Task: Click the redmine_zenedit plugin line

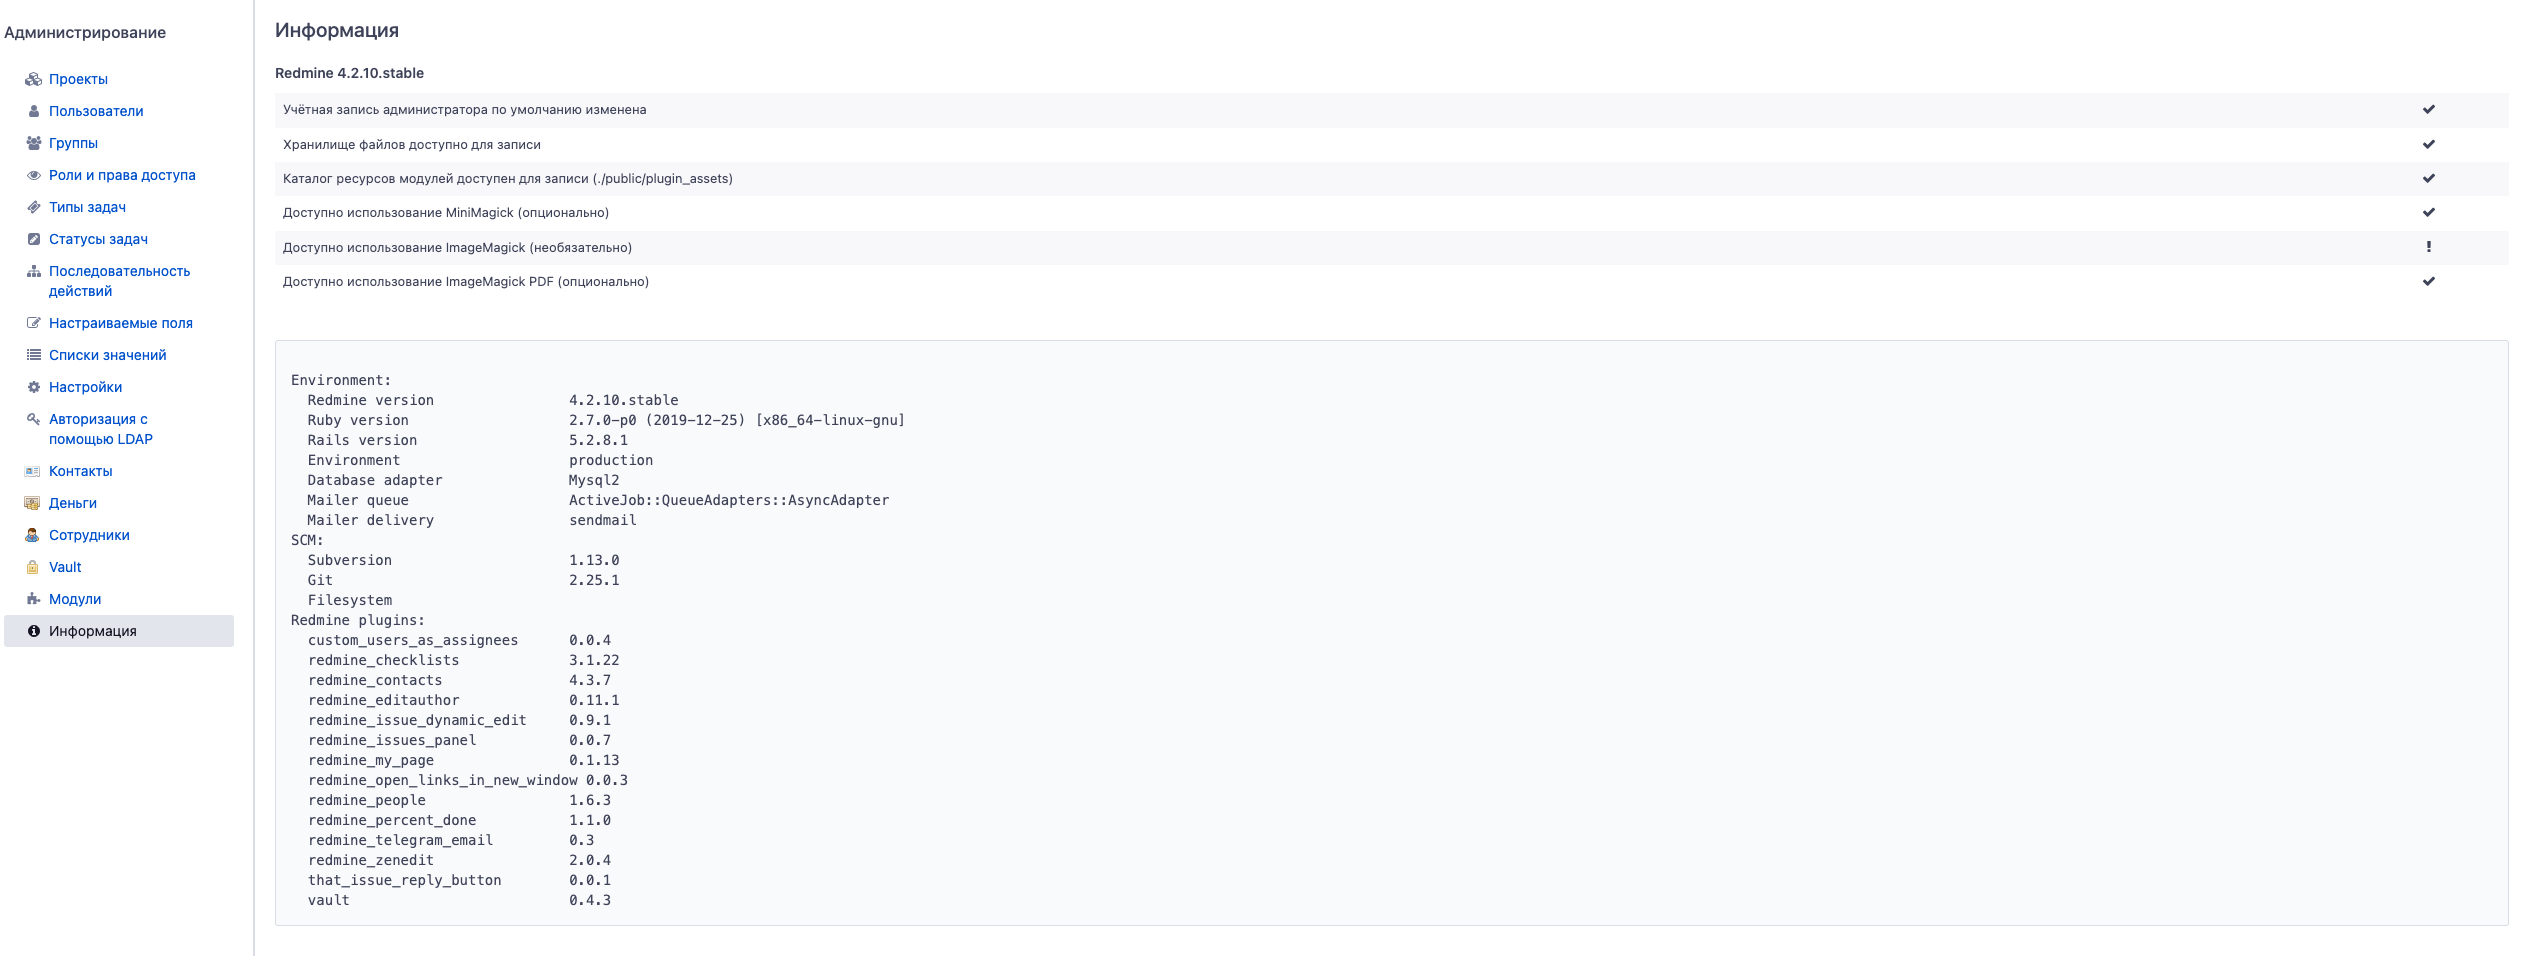Action: [x=459, y=860]
